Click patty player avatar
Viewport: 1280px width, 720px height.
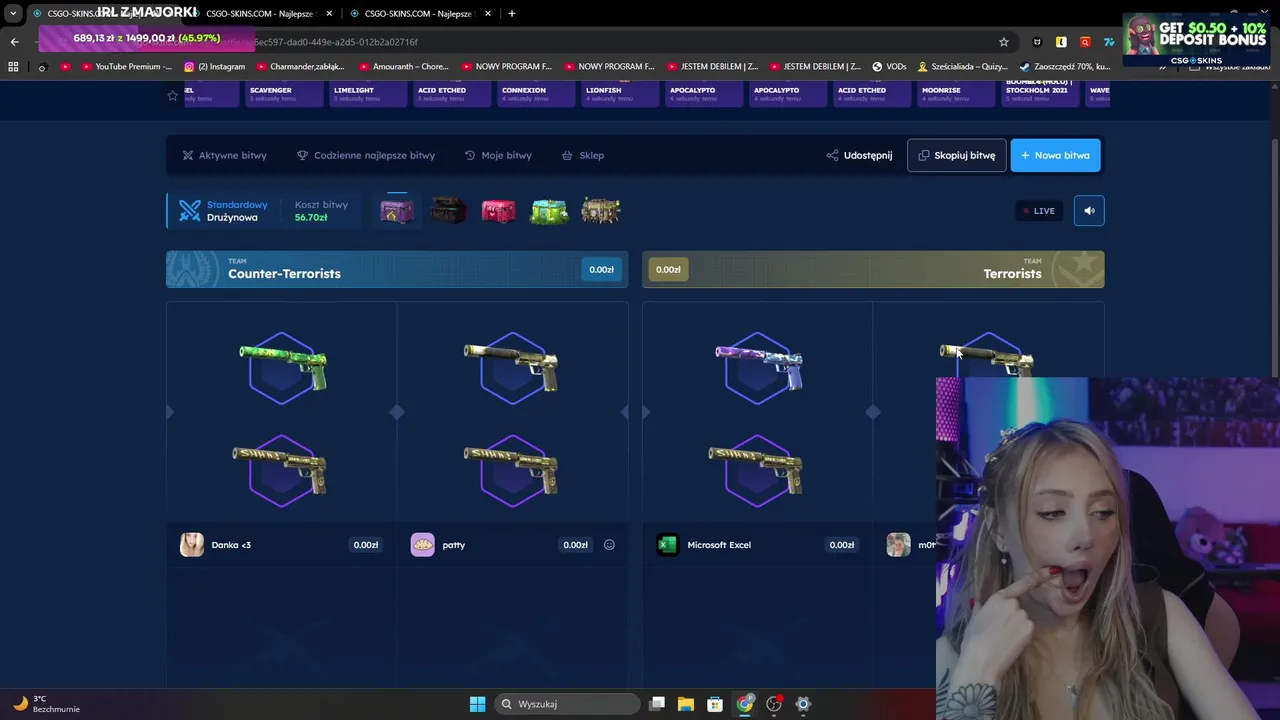423,545
